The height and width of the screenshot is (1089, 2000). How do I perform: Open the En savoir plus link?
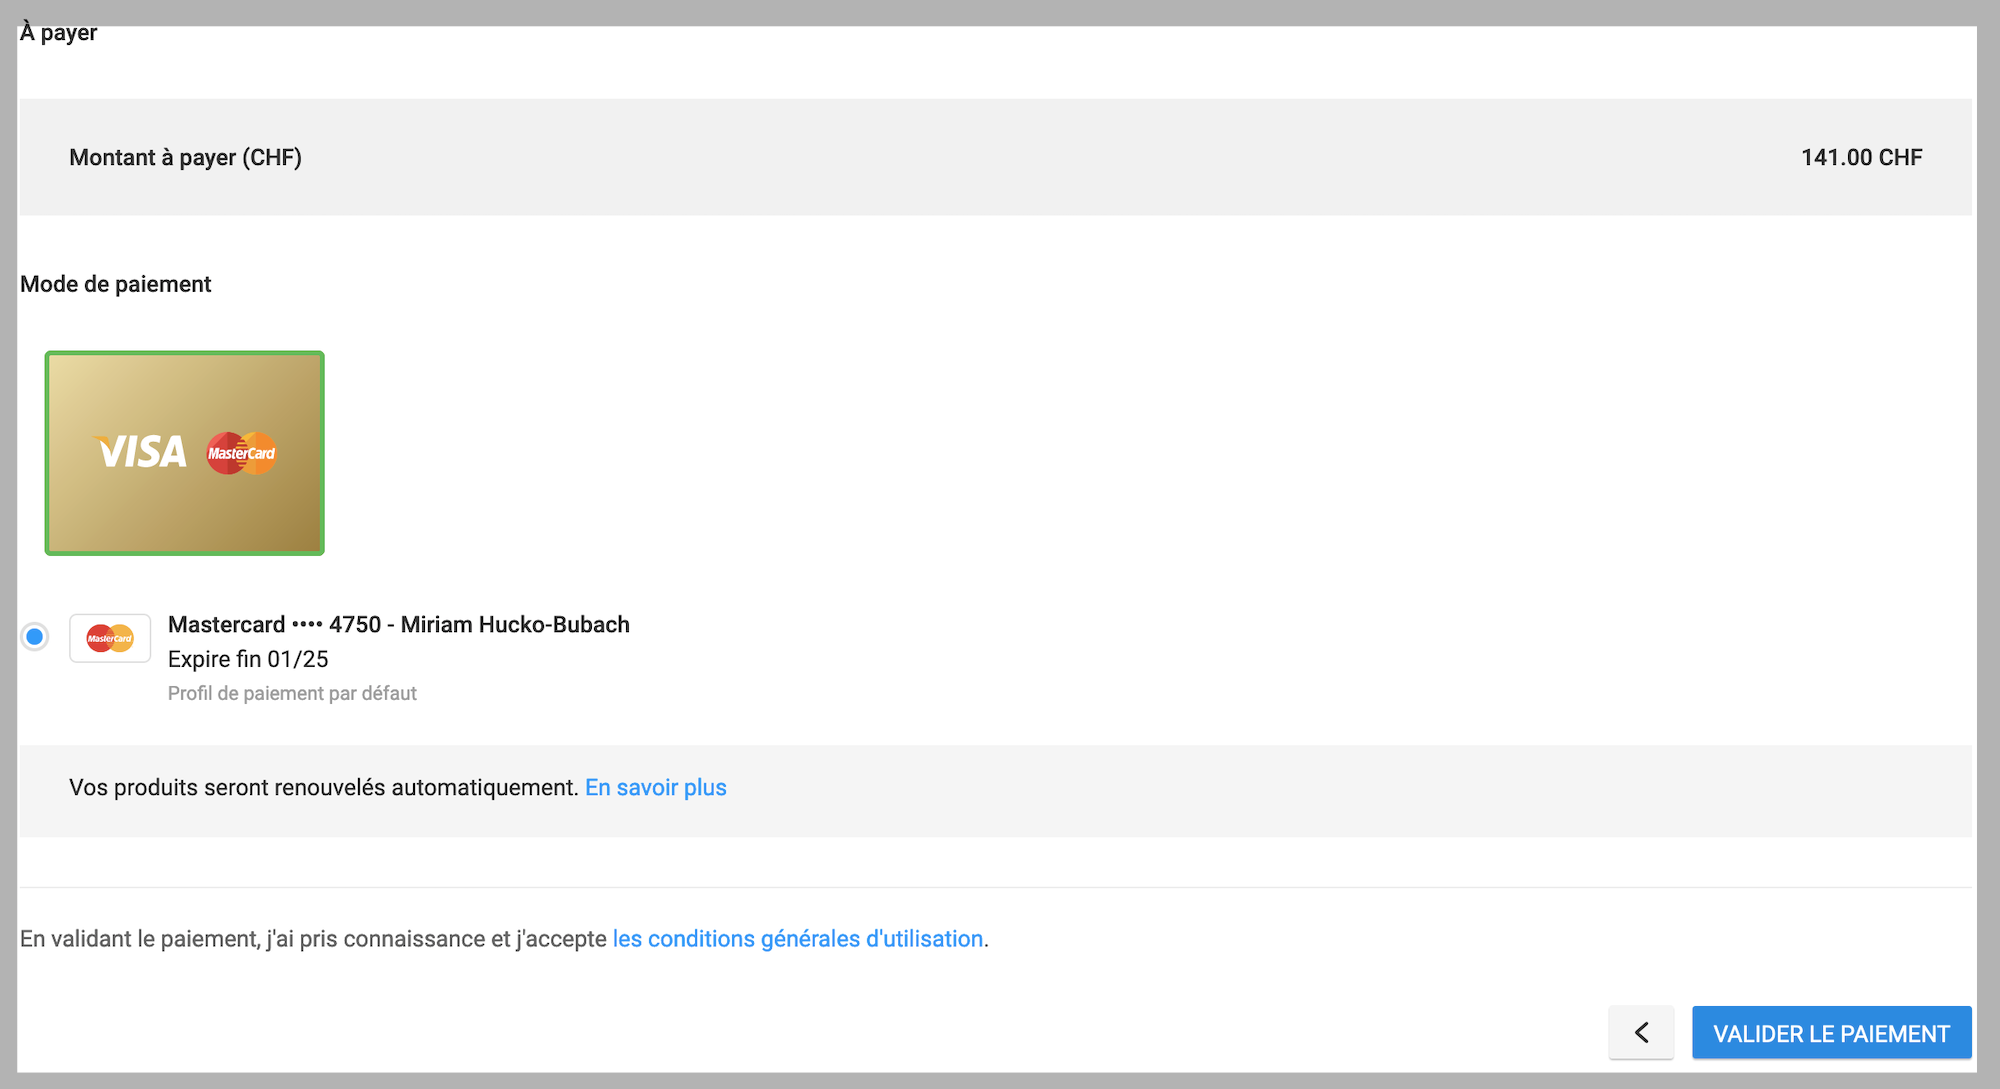(x=655, y=788)
